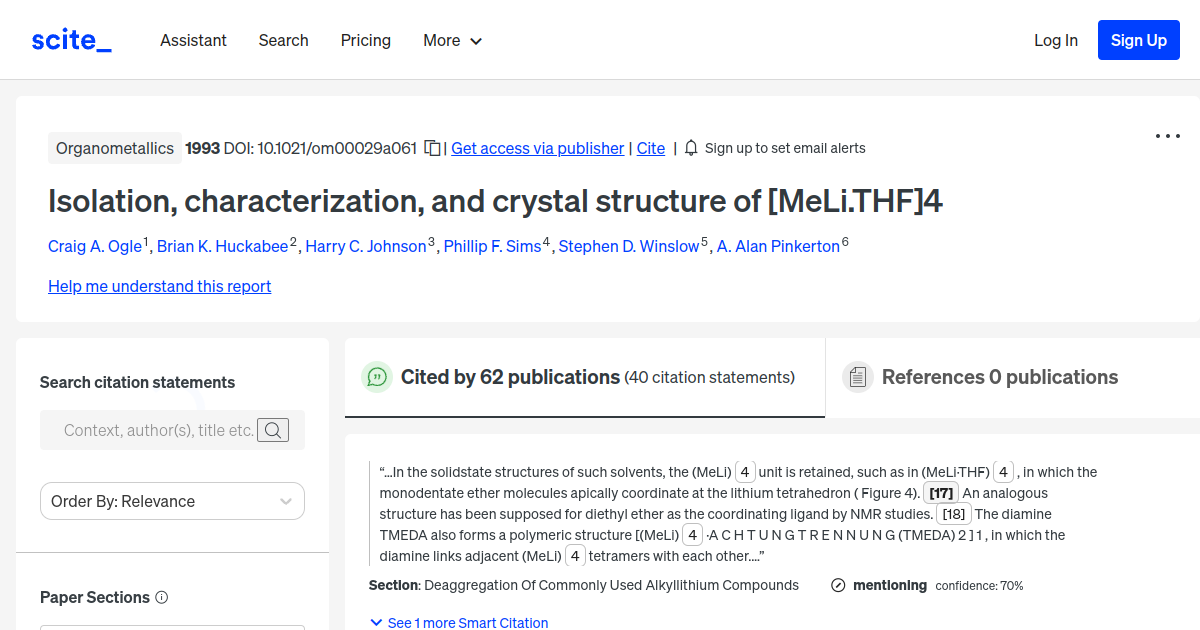Image resolution: width=1200 pixels, height=630 pixels.
Task: Click the mentioning classification checkmark icon
Action: click(837, 585)
